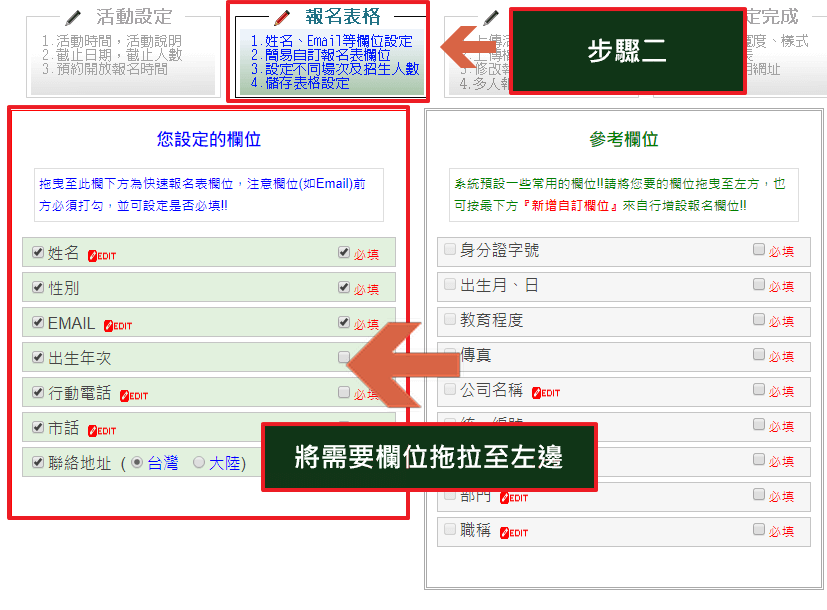
Task: Select the 大陸 radio button
Action: click(199, 462)
